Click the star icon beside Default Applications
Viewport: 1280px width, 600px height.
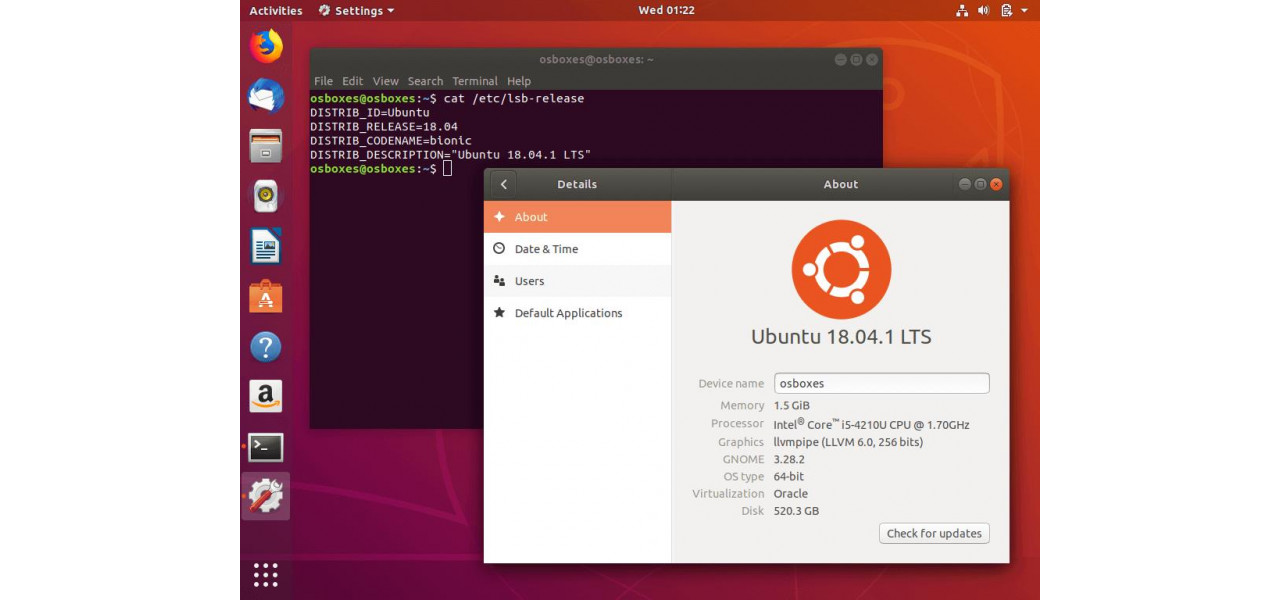[x=499, y=313]
